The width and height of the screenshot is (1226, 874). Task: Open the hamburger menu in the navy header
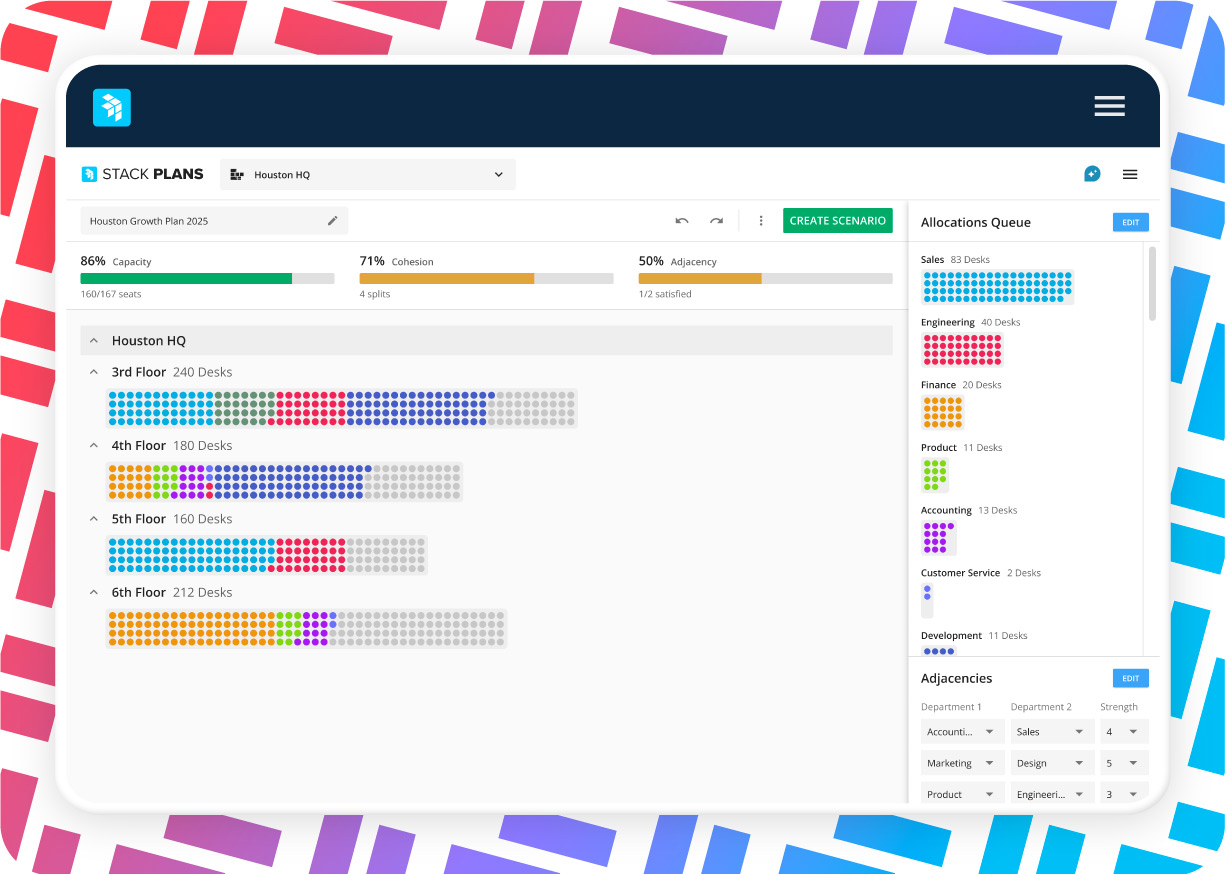1109,106
